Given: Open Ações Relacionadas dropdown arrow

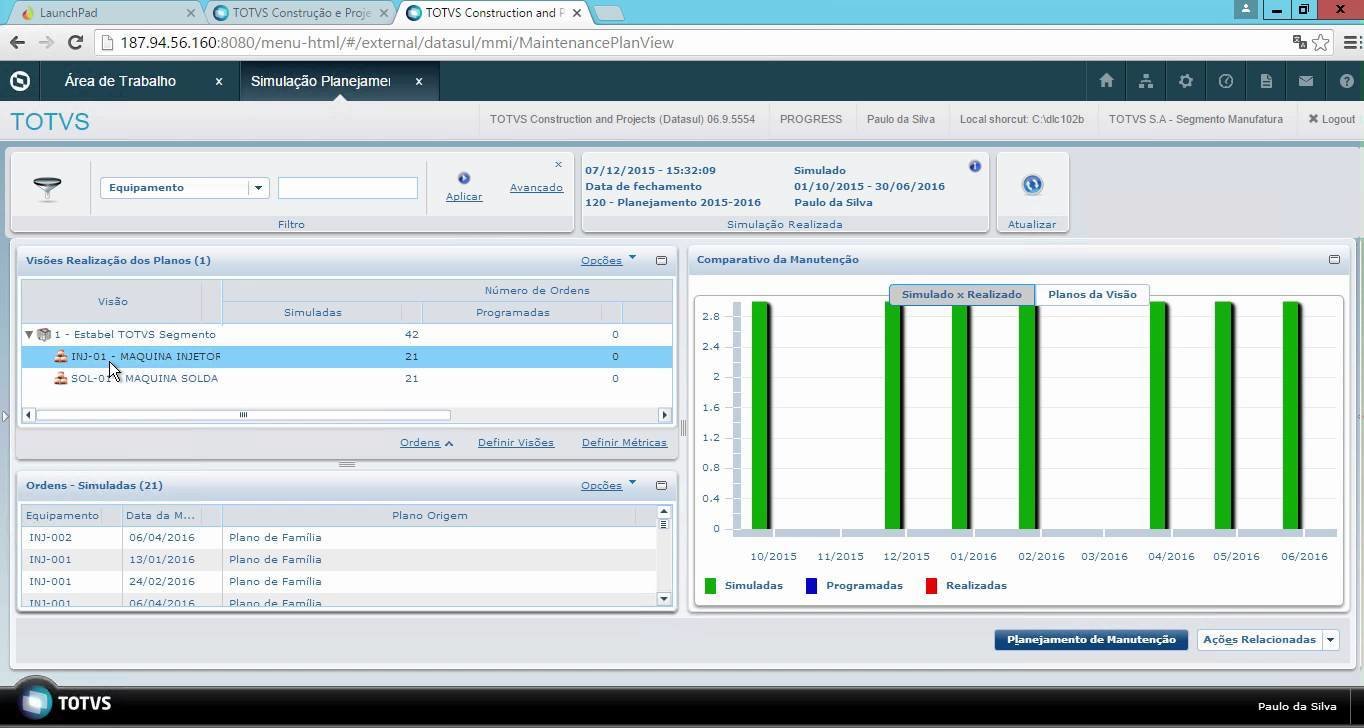Looking at the screenshot, I should [1330, 640].
